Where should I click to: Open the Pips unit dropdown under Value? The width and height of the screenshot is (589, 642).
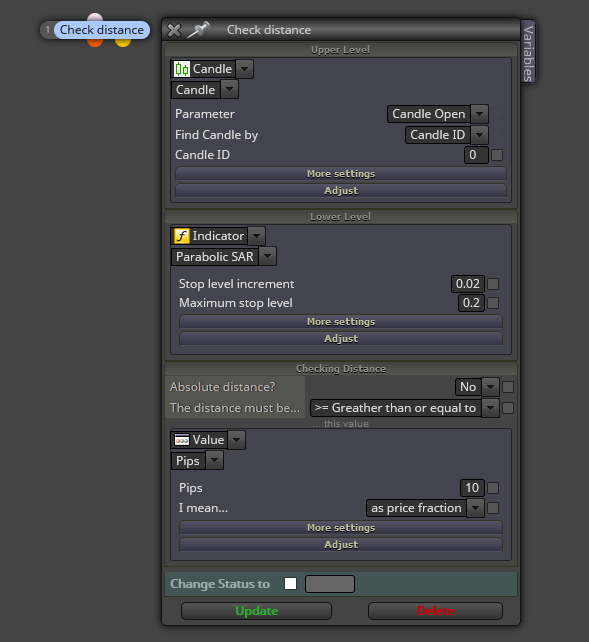coord(215,461)
